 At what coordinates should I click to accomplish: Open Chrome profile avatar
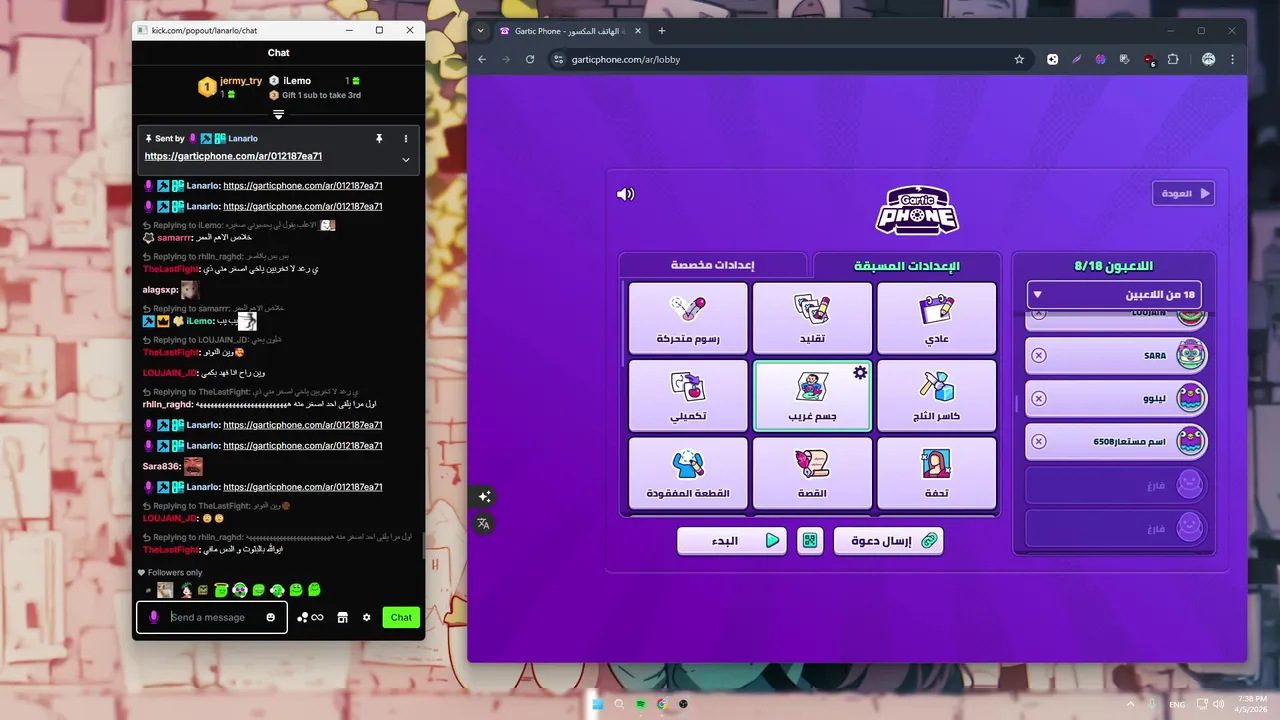click(x=1208, y=59)
